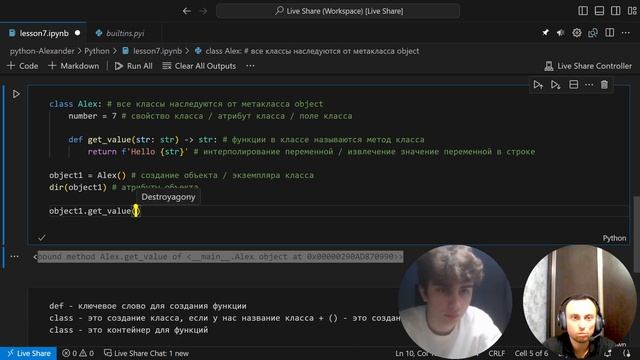
Task: Open cell toolbar More Actions ellipsis
Action: (x=589, y=85)
